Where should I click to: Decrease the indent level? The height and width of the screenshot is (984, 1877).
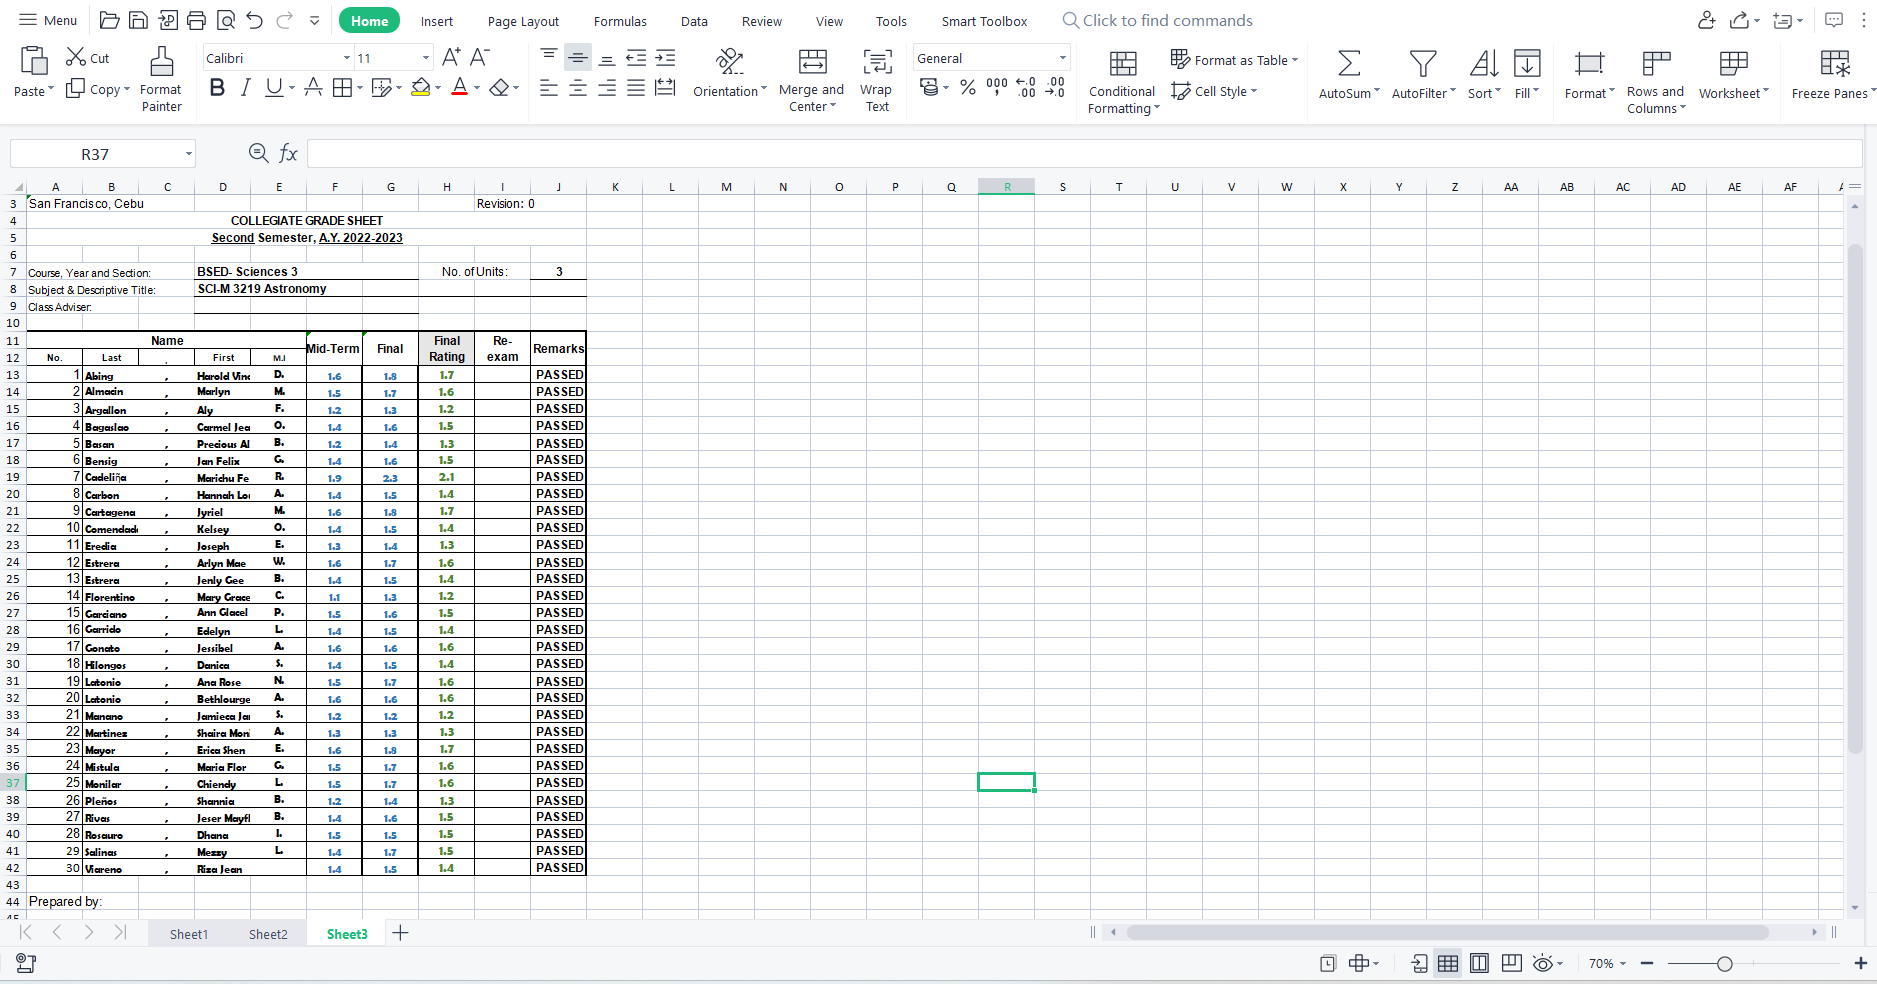pos(636,57)
